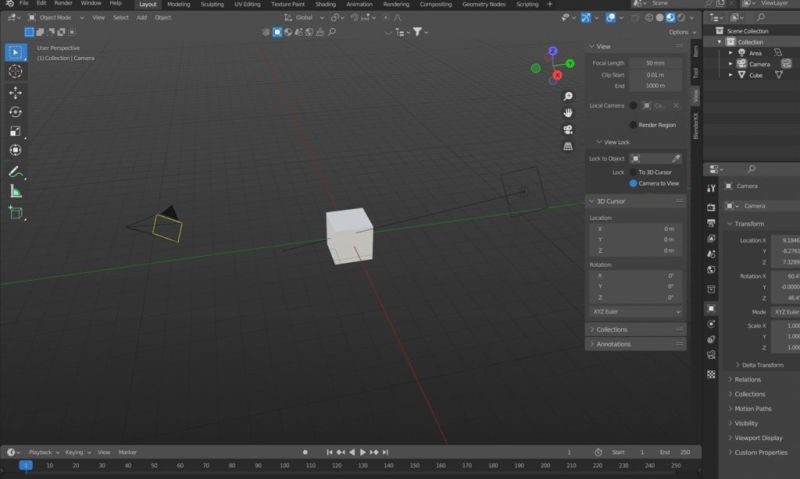The image size is (800, 479).
Task: Select the Transform tool
Action: (15, 150)
